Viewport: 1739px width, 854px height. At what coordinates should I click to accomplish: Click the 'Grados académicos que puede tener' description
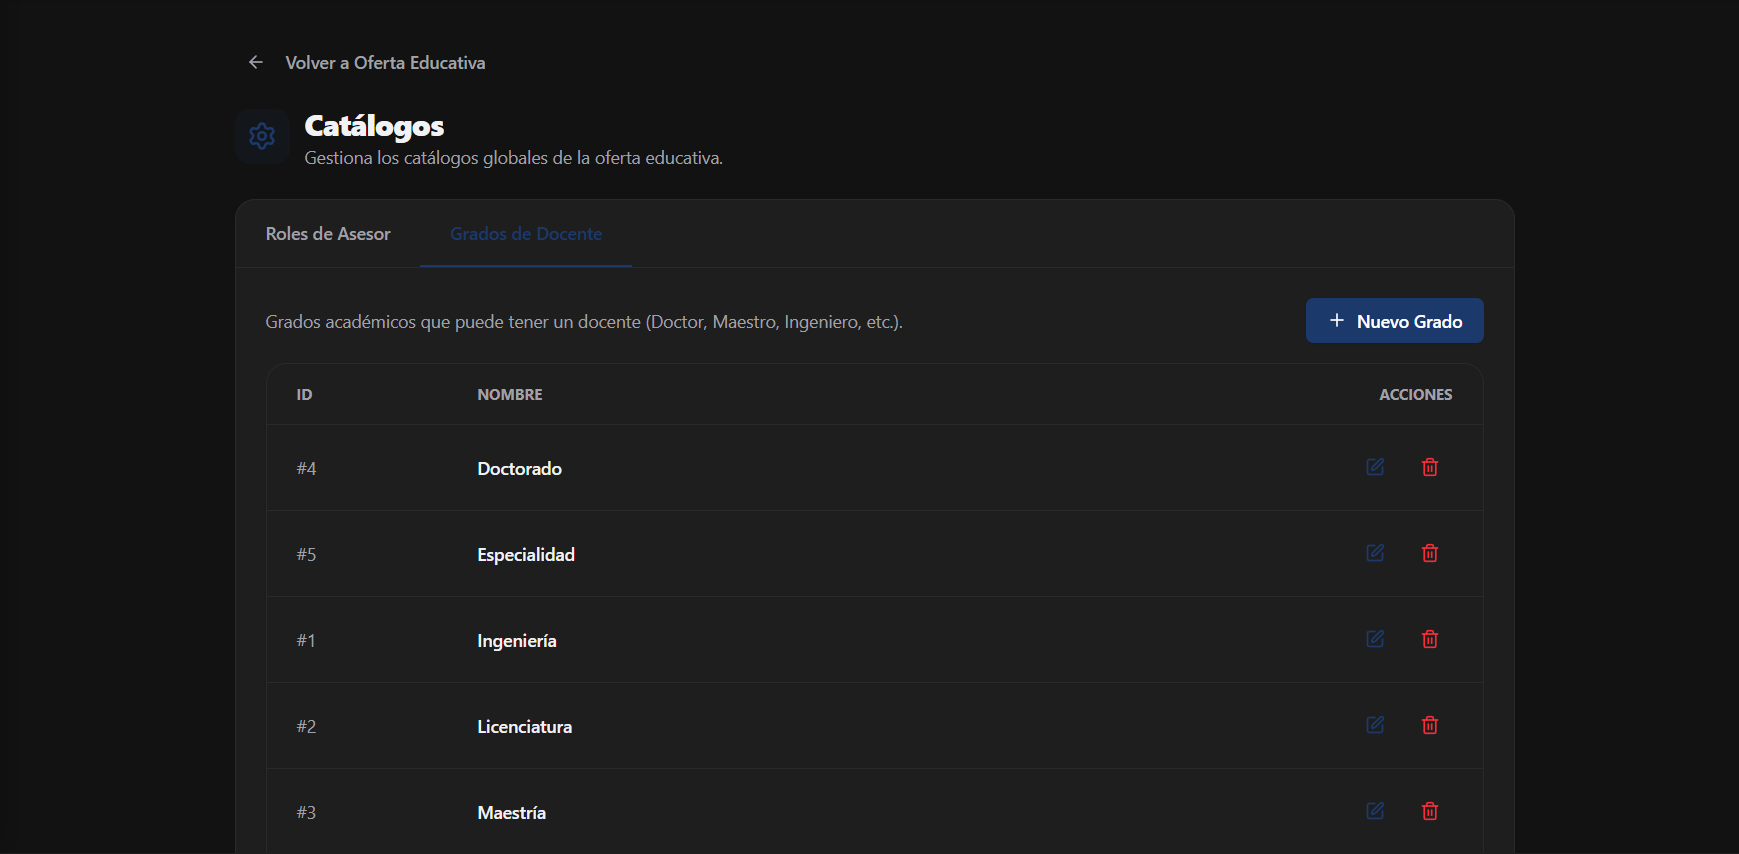coord(584,322)
